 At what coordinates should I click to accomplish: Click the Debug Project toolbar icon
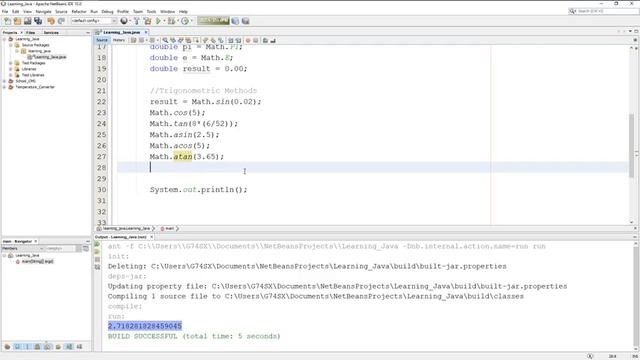pyautogui.click(x=171, y=21)
